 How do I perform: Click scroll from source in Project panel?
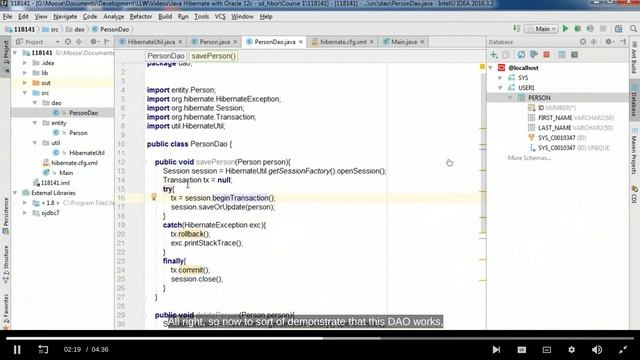point(68,42)
